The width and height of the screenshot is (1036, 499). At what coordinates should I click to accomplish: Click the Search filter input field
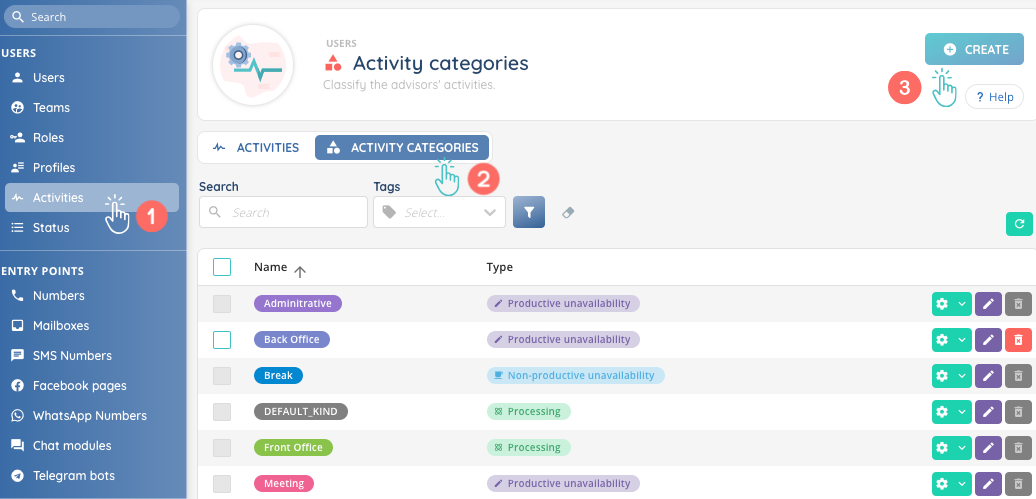point(284,212)
